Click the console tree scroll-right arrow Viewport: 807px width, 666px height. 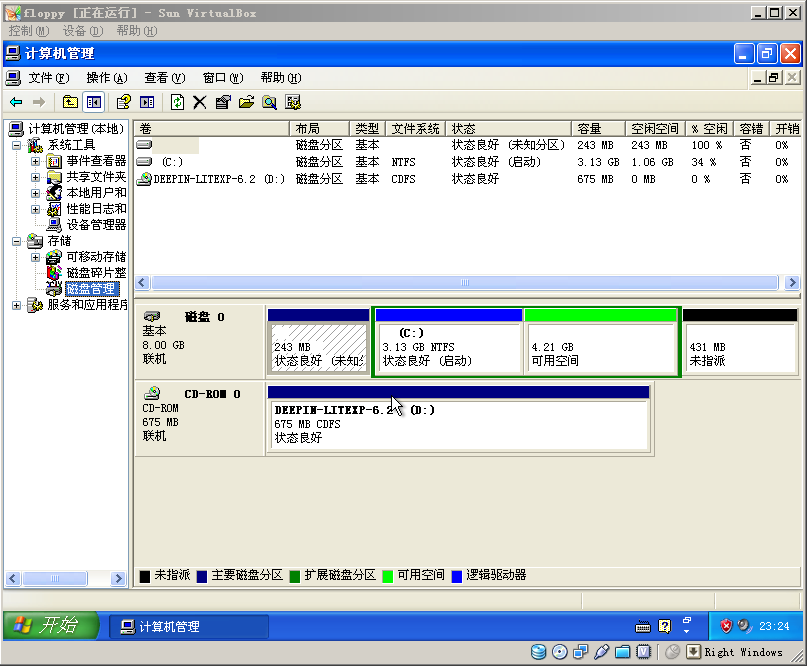118,579
